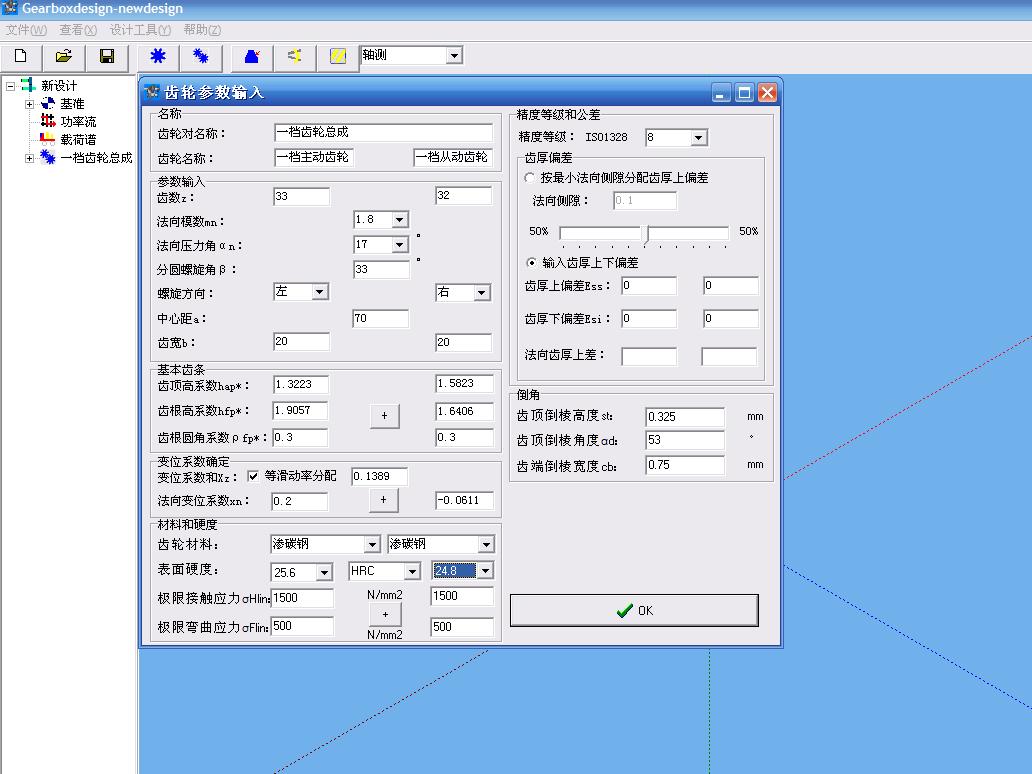Close the 齿轮参数输入 dialog
This screenshot has height=774, width=1032.
coord(767,93)
